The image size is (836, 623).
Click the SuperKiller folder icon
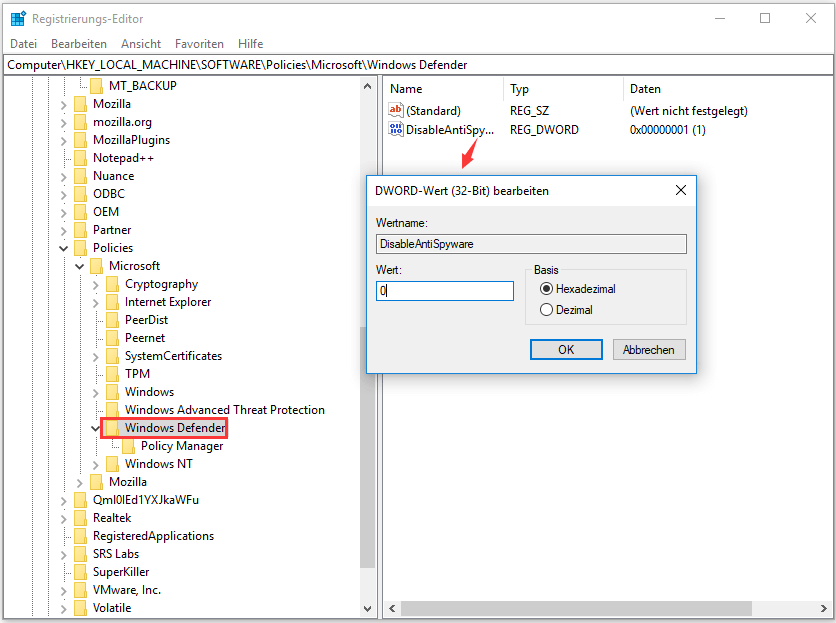pos(81,572)
